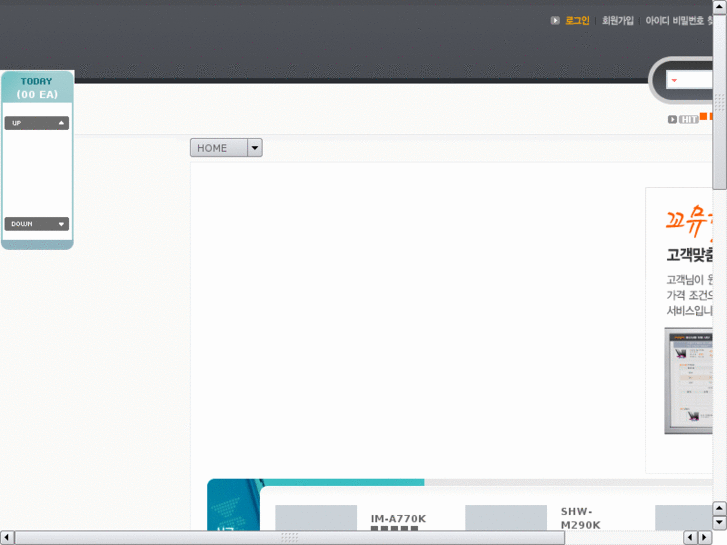Click the play arrow icon beside HIT
Screen dimensions: 727x545
pos(672,120)
